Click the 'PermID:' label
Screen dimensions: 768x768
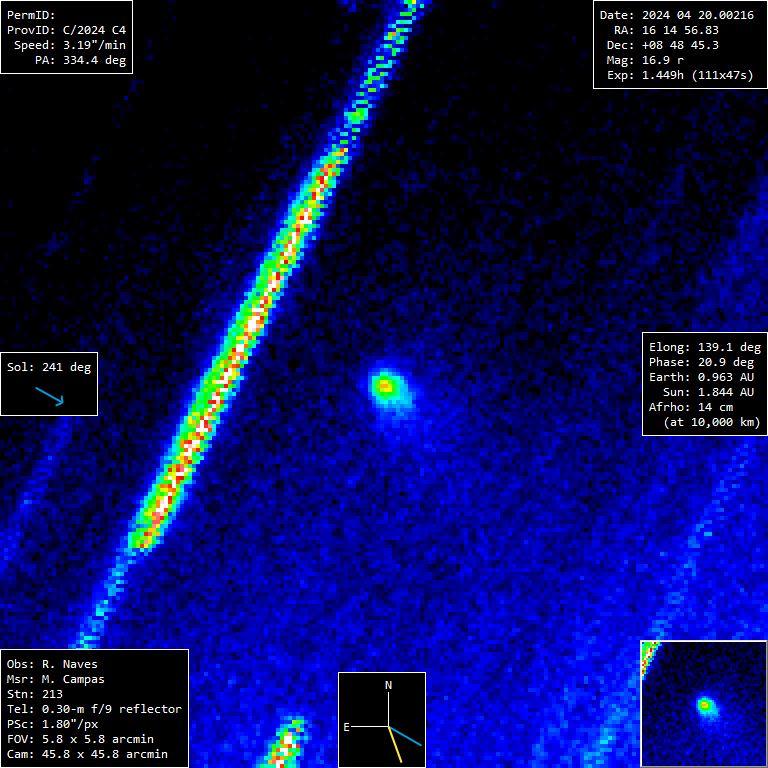[x=31, y=15]
